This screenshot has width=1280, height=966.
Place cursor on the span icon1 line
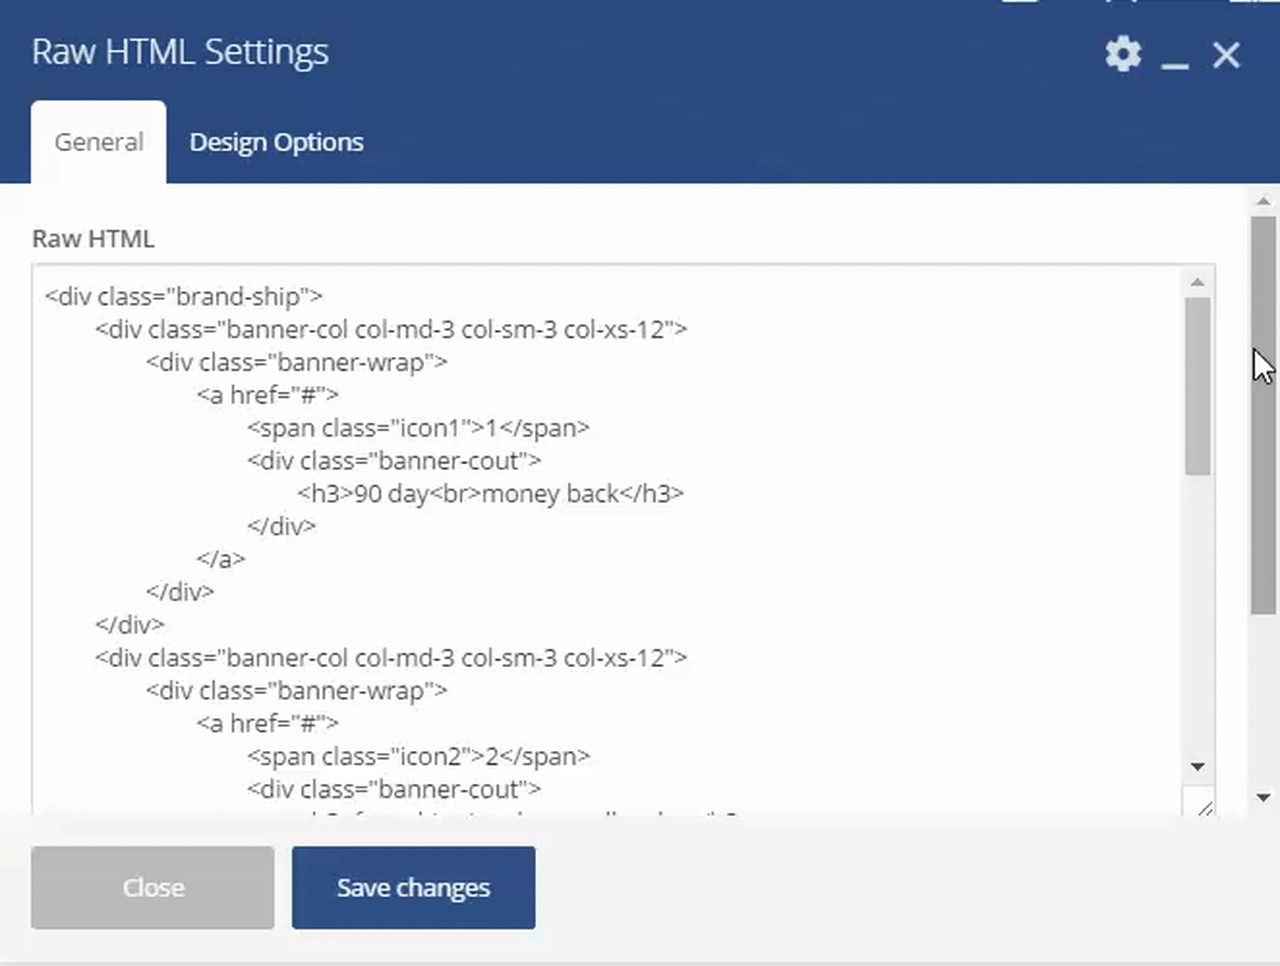coord(418,428)
